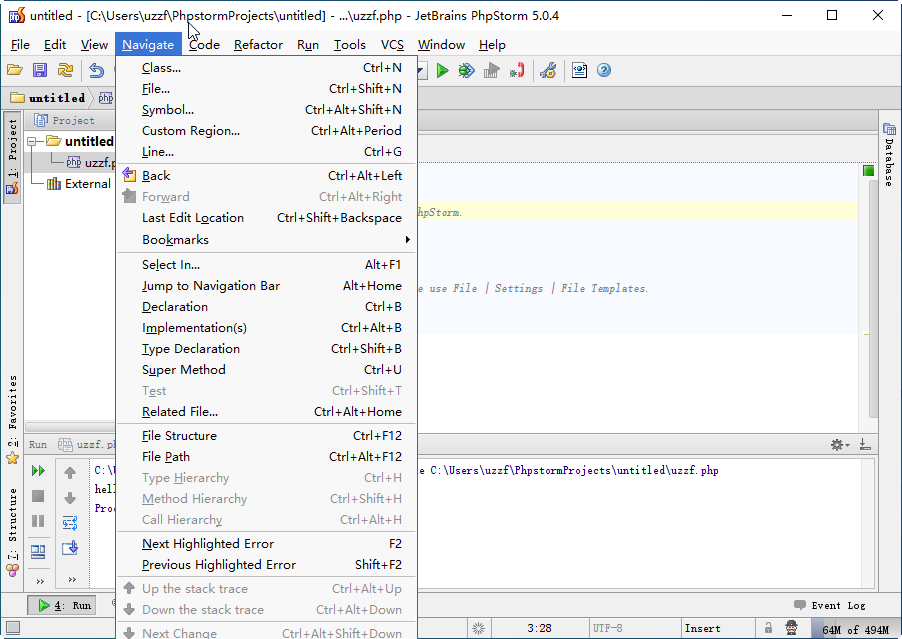Viewport: 902px width, 639px height.
Task: Click the Run panel hide/download icon
Action: click(865, 444)
